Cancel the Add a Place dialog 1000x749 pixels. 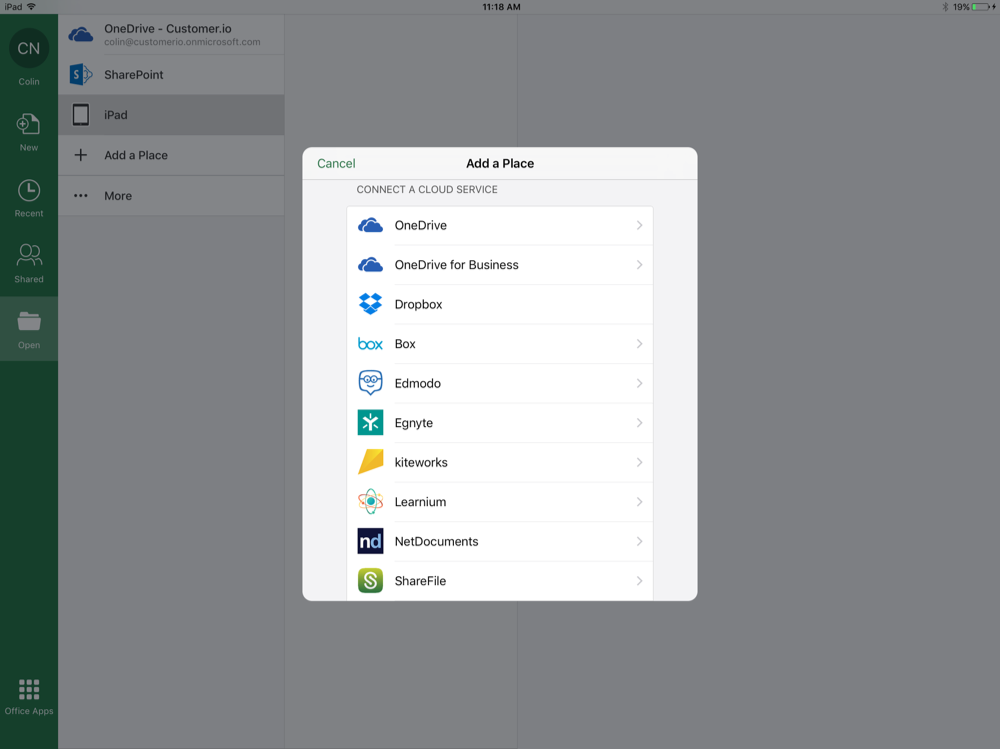(336, 163)
